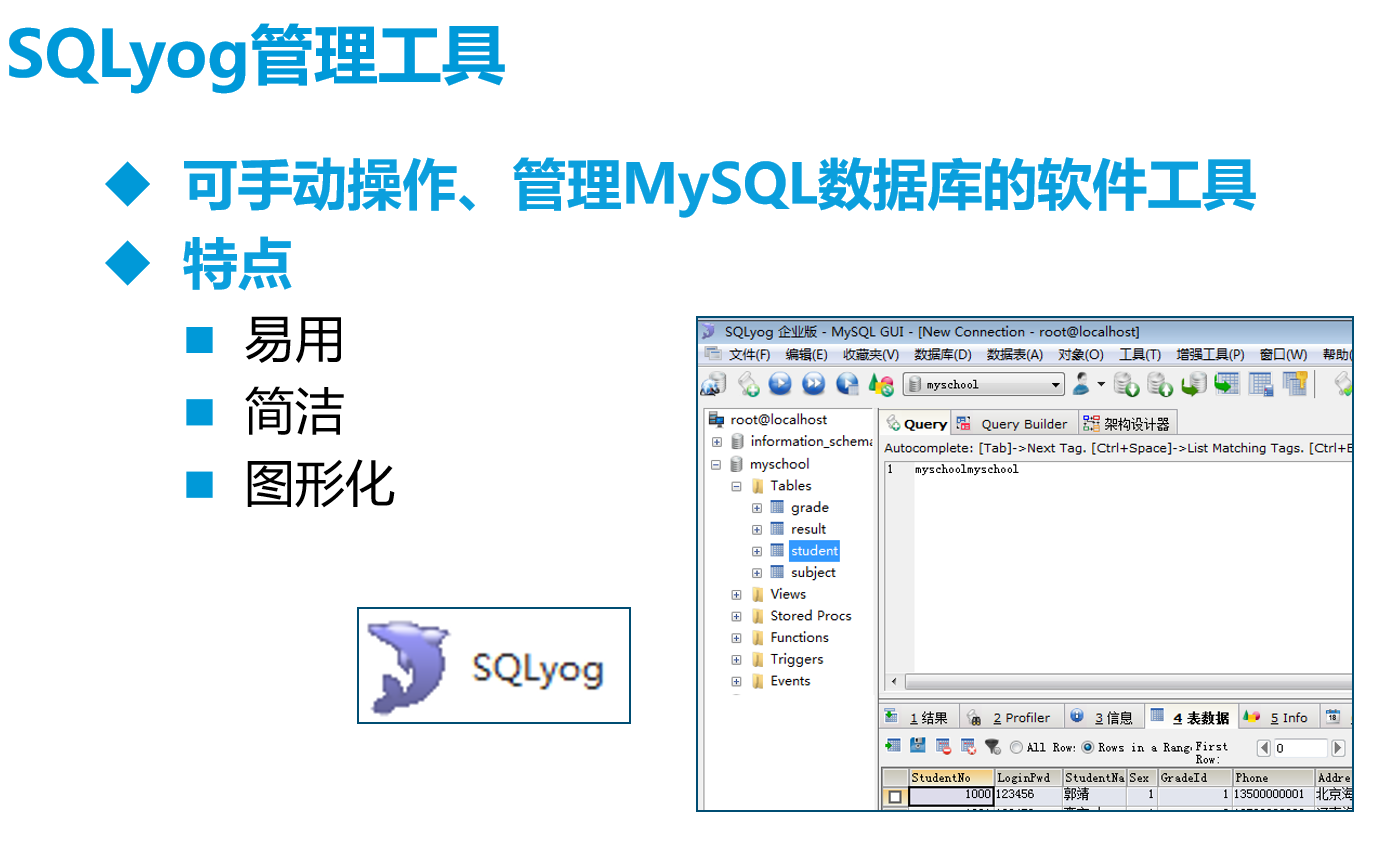Click the SQLyog title bar dolphin icon
Viewport: 1390px width, 859px height.
(709, 332)
